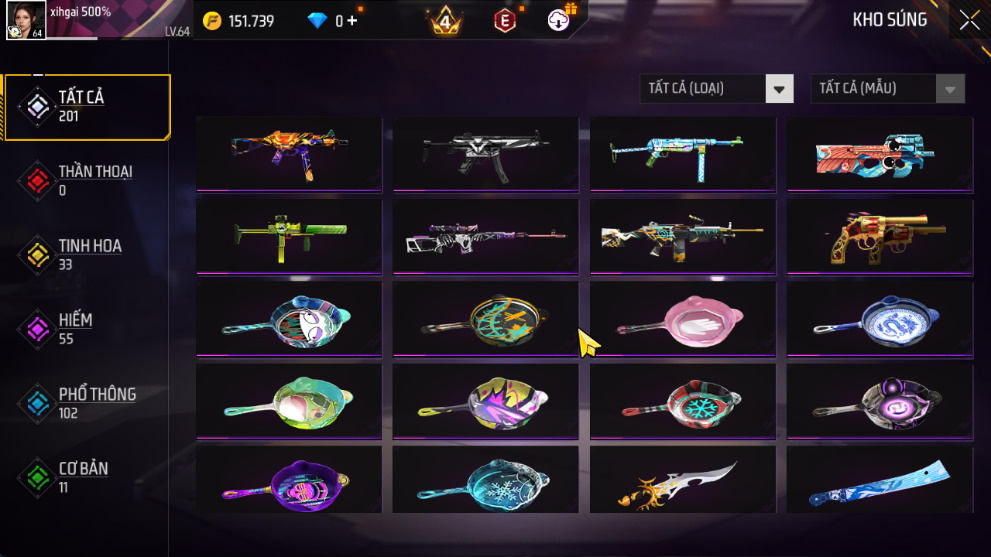The image size is (991, 557).
Task: Show Hiếm rarity skins
Action: point(87,329)
